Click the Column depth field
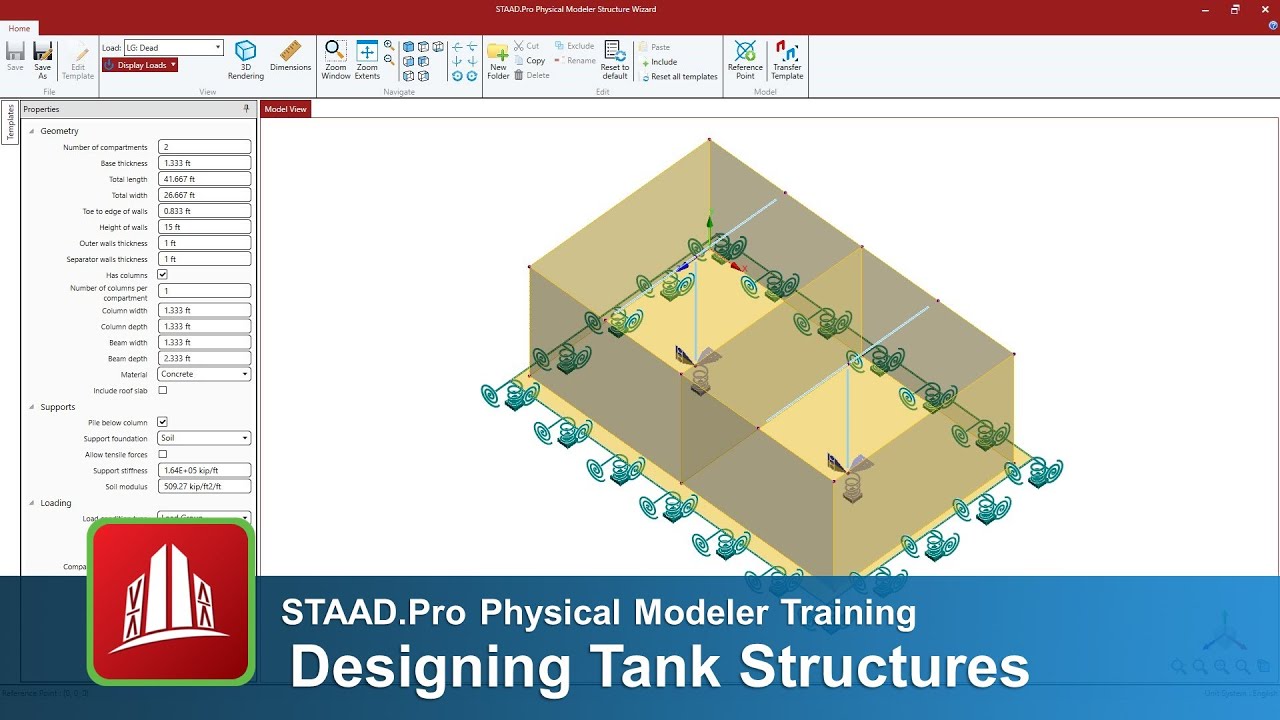 click(x=204, y=326)
